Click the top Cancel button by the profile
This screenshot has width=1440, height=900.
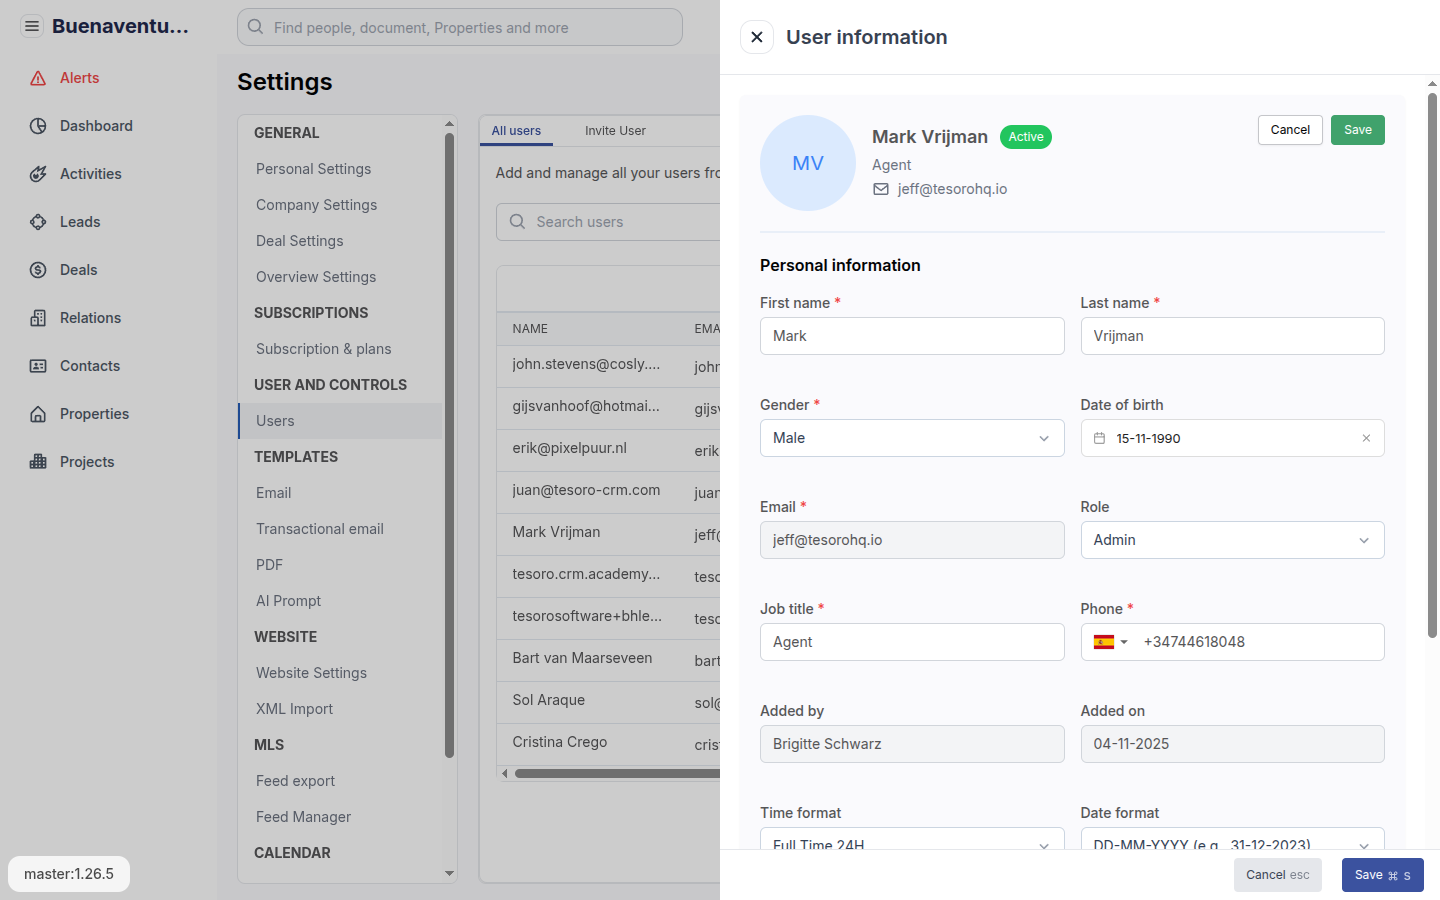[1290, 130]
